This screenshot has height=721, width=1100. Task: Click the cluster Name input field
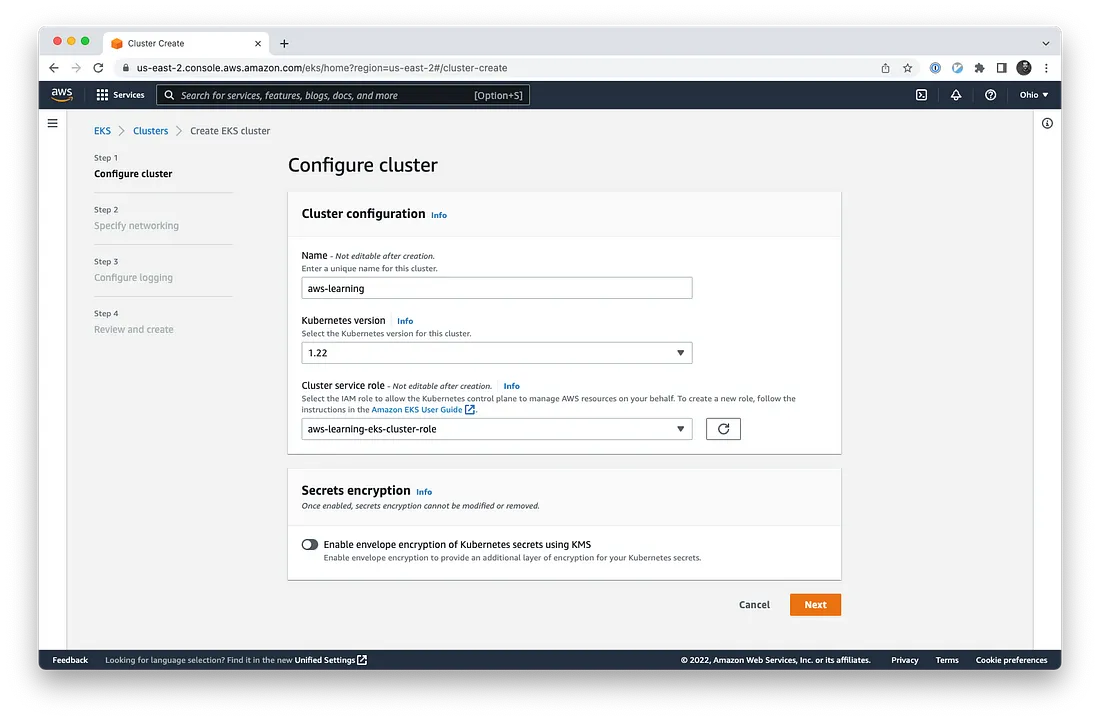click(497, 288)
